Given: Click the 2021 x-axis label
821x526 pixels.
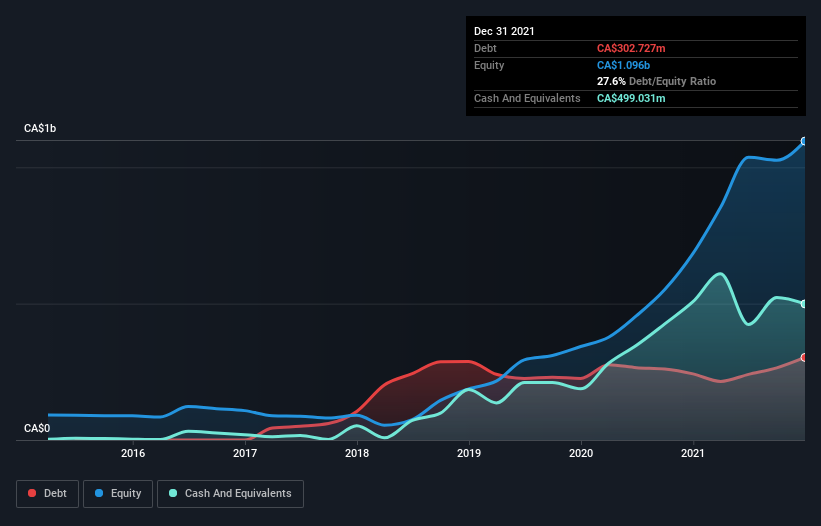Looking at the screenshot, I should coord(693,453).
